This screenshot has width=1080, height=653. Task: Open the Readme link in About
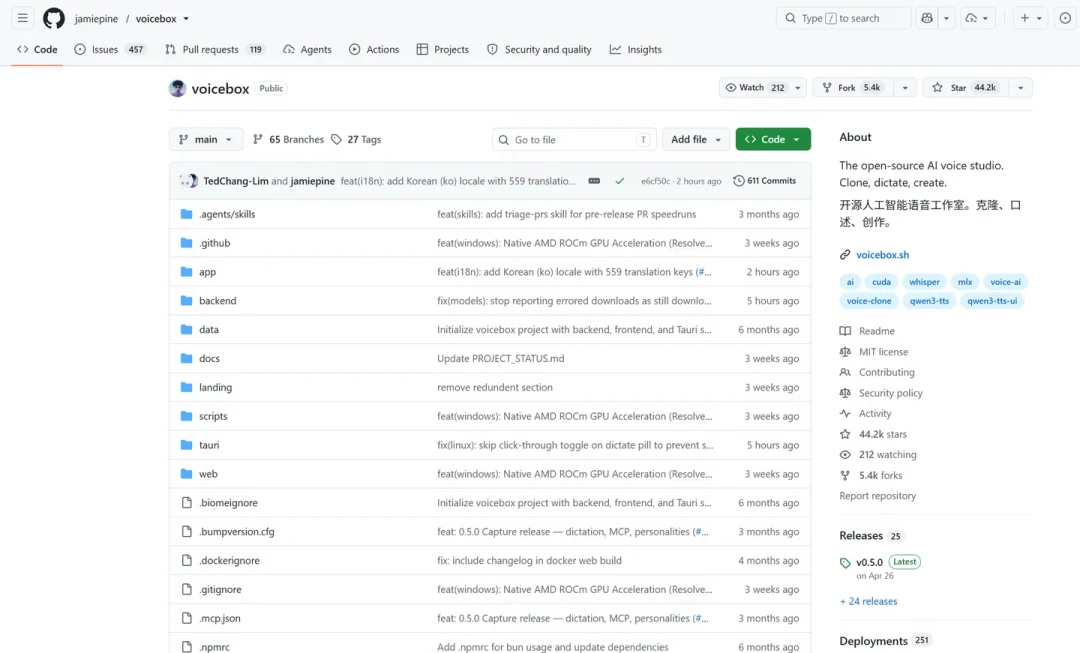pos(876,331)
